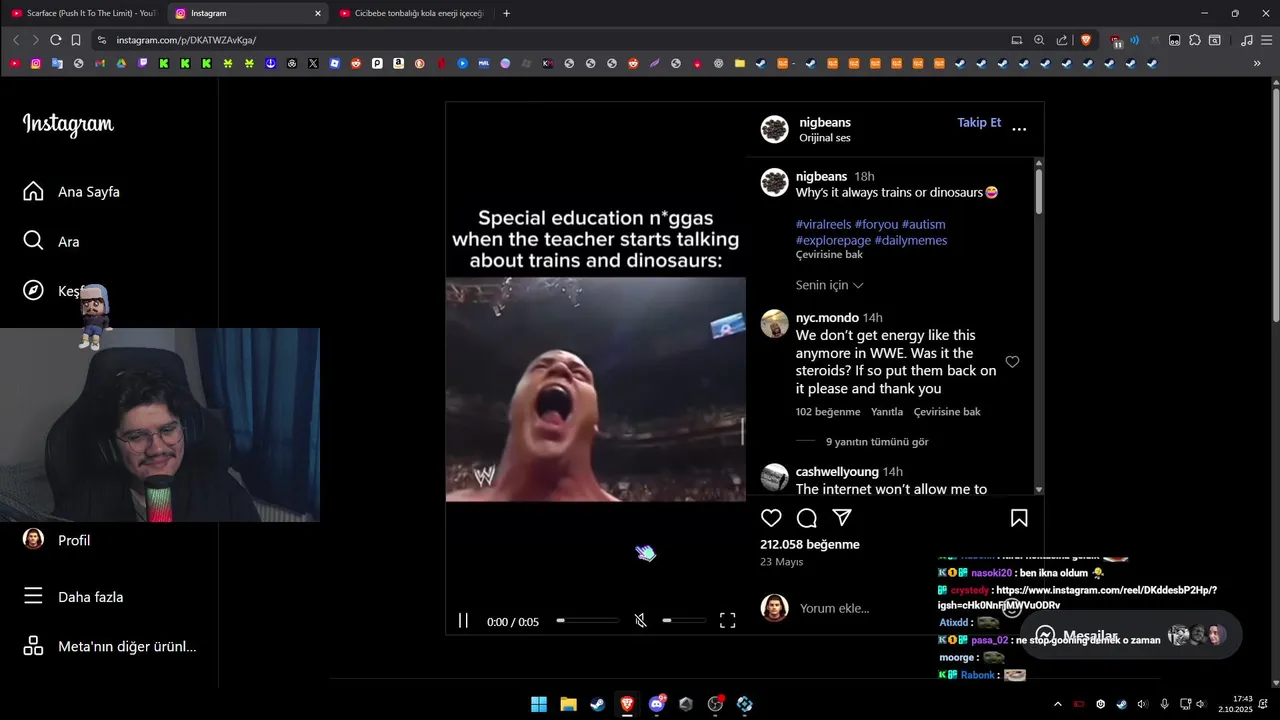Open Windows Start menu

click(x=539, y=704)
